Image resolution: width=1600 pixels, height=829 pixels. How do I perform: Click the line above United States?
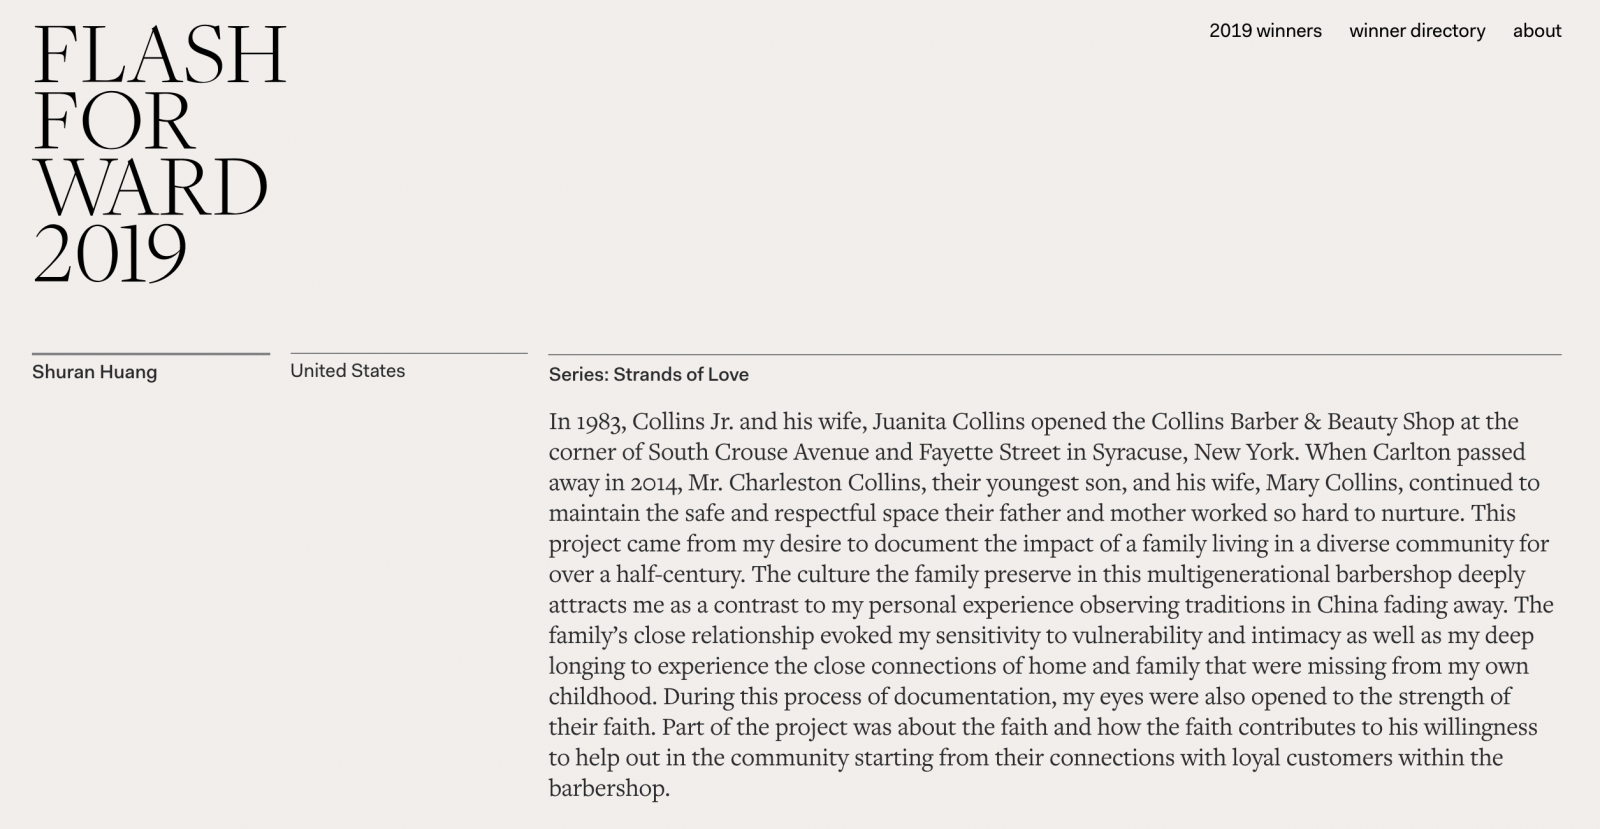coord(408,353)
